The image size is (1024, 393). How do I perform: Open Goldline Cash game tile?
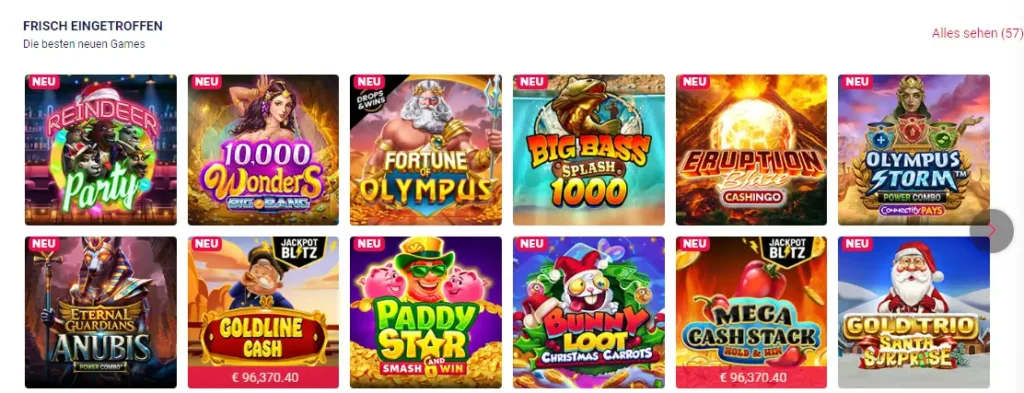point(263,302)
